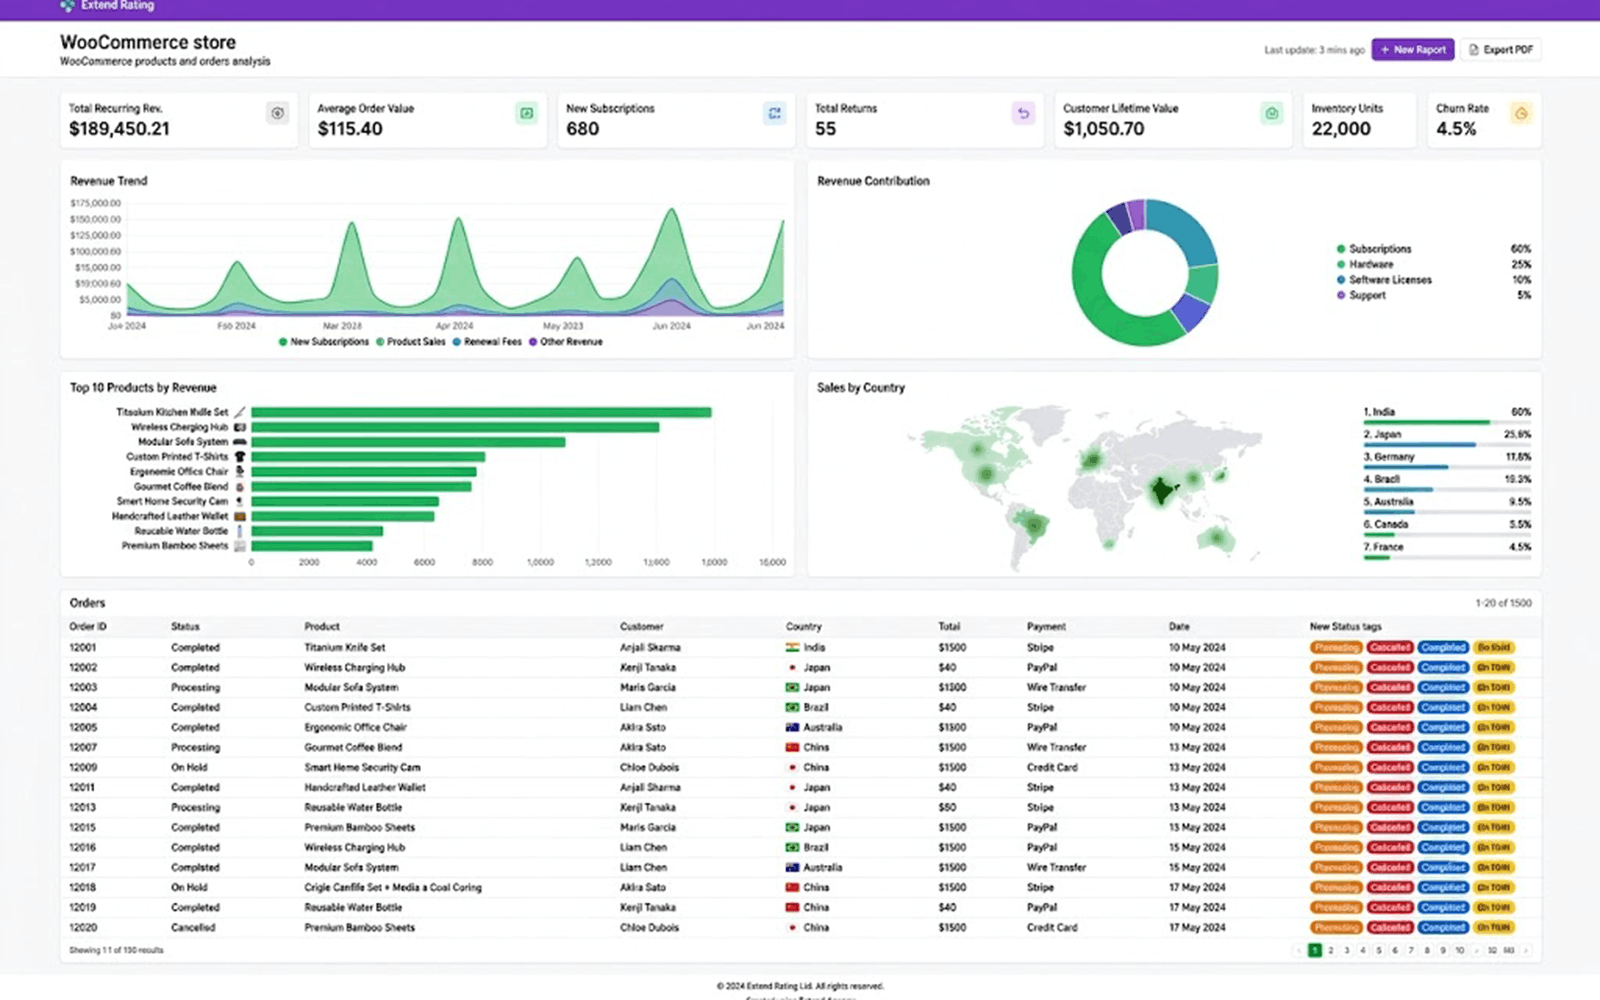
Task: Open orders page 7
Action: [x=1411, y=950]
